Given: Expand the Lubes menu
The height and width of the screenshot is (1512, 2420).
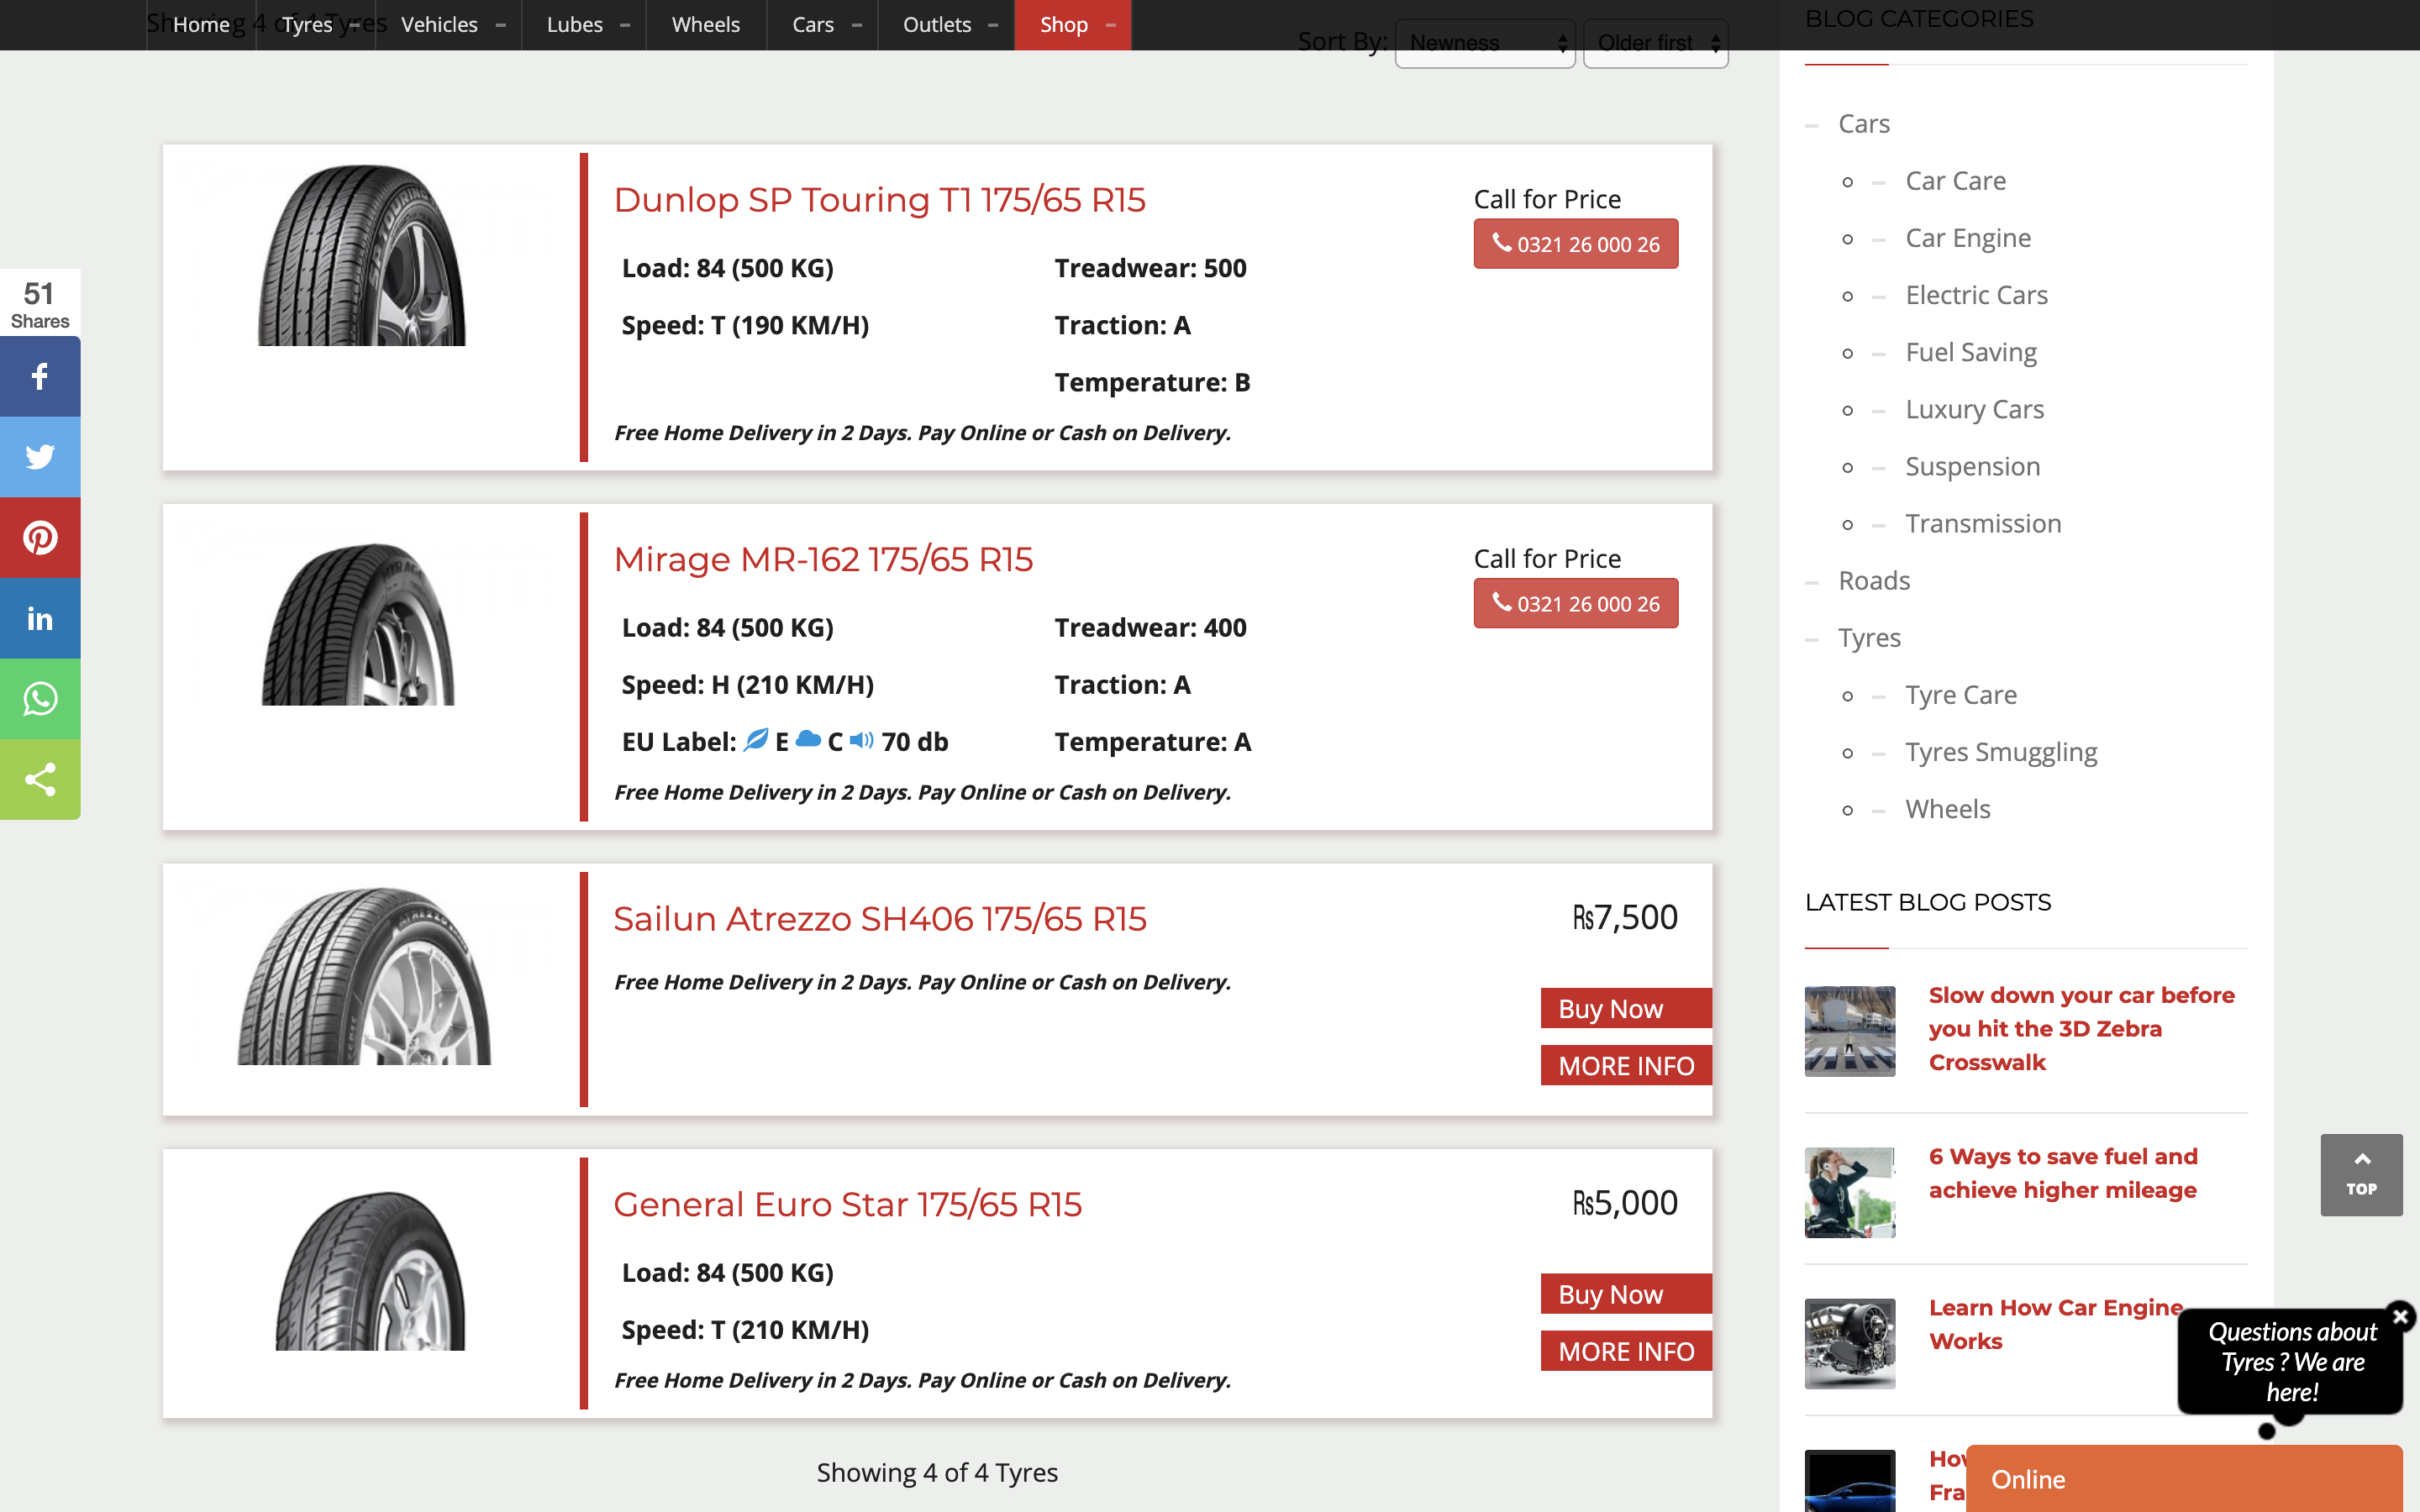Looking at the screenshot, I should click(x=584, y=25).
